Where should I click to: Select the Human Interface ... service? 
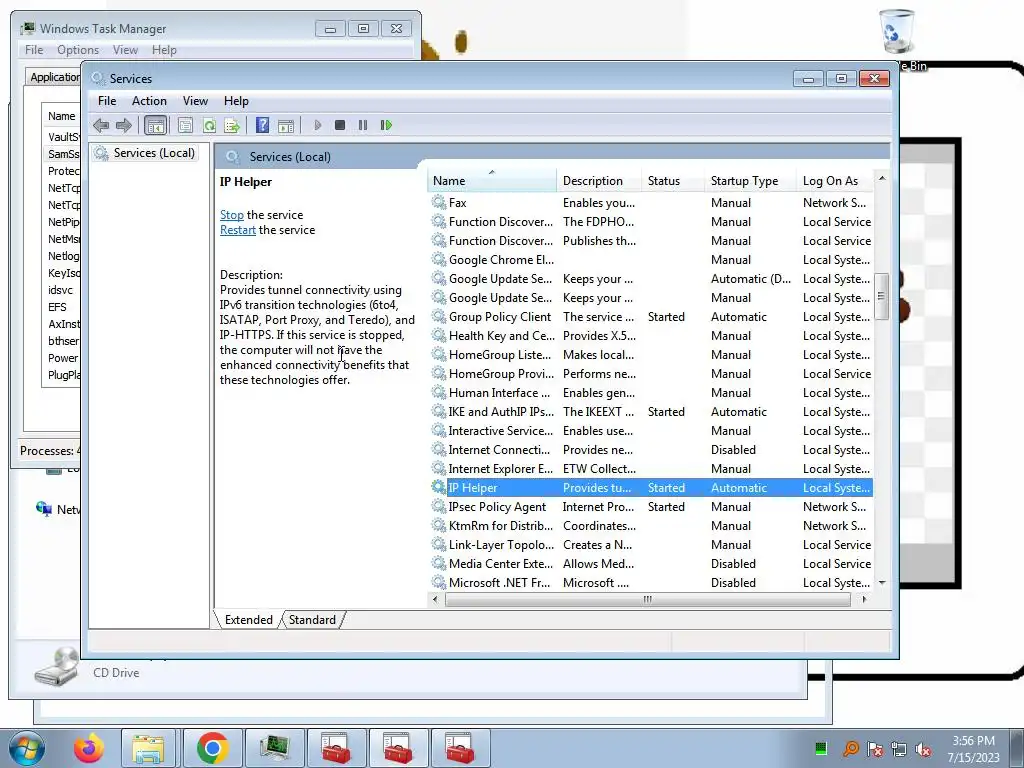tap(651, 392)
